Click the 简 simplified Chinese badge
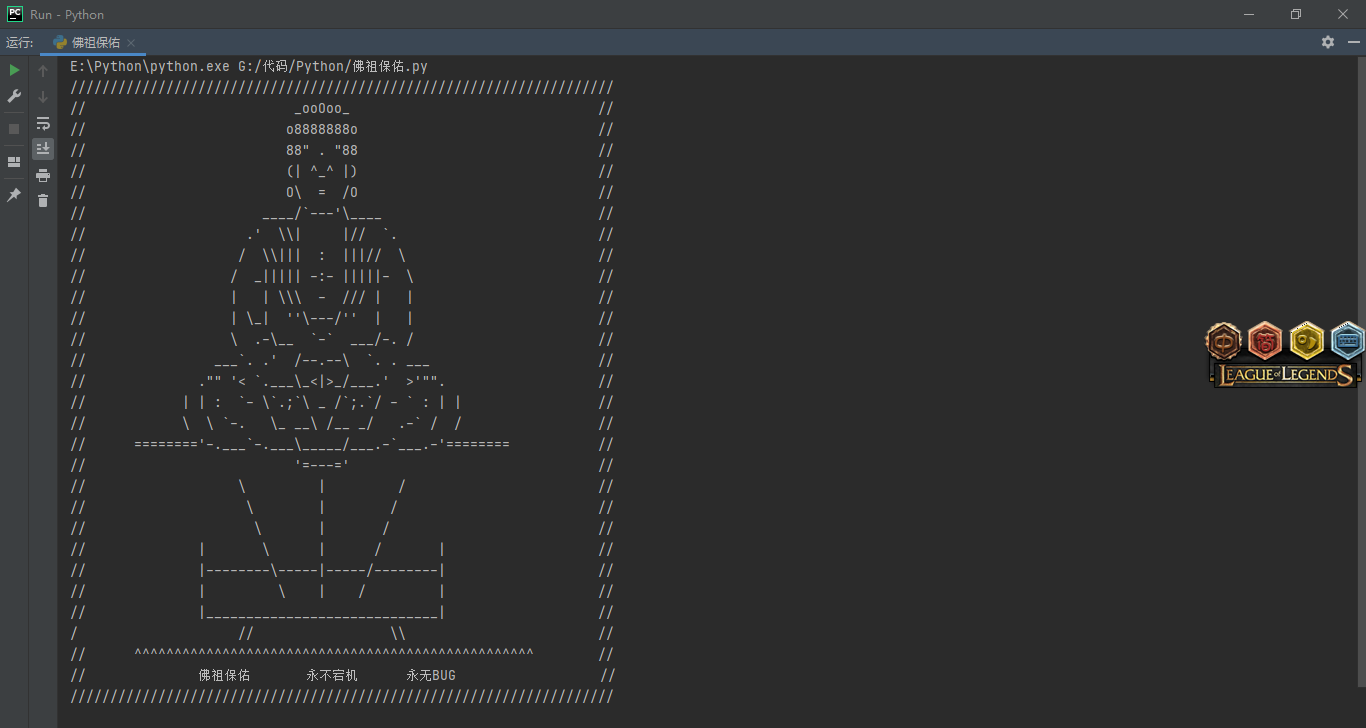The width and height of the screenshot is (1366, 728). [1265, 342]
